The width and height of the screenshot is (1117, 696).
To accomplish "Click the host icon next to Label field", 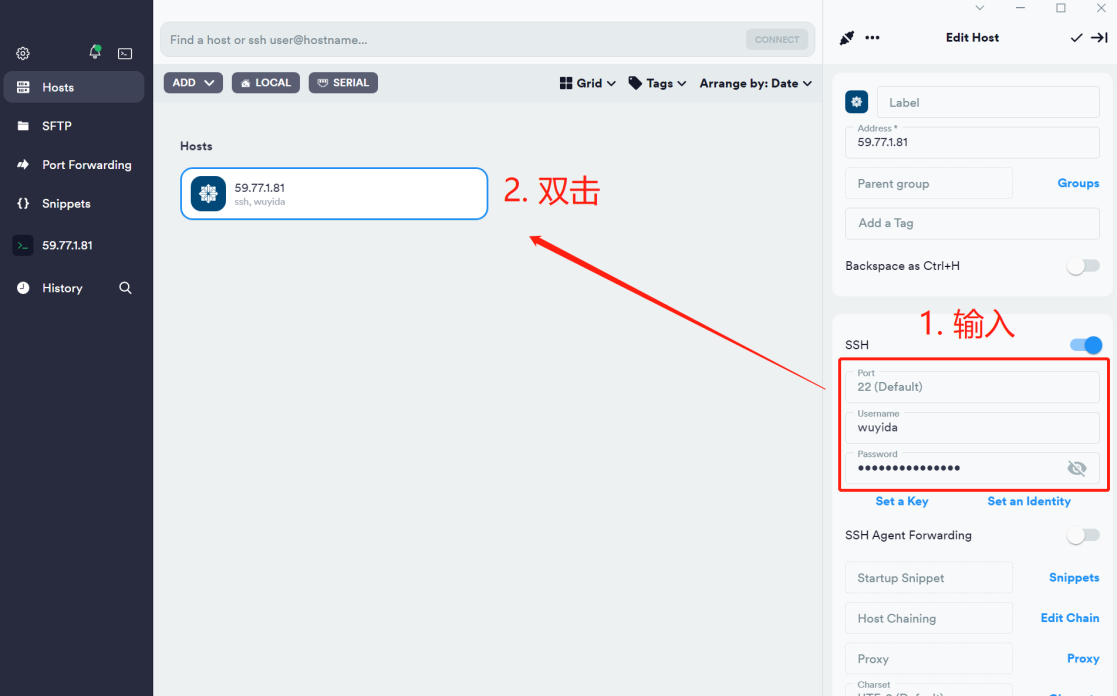I will [x=856, y=102].
